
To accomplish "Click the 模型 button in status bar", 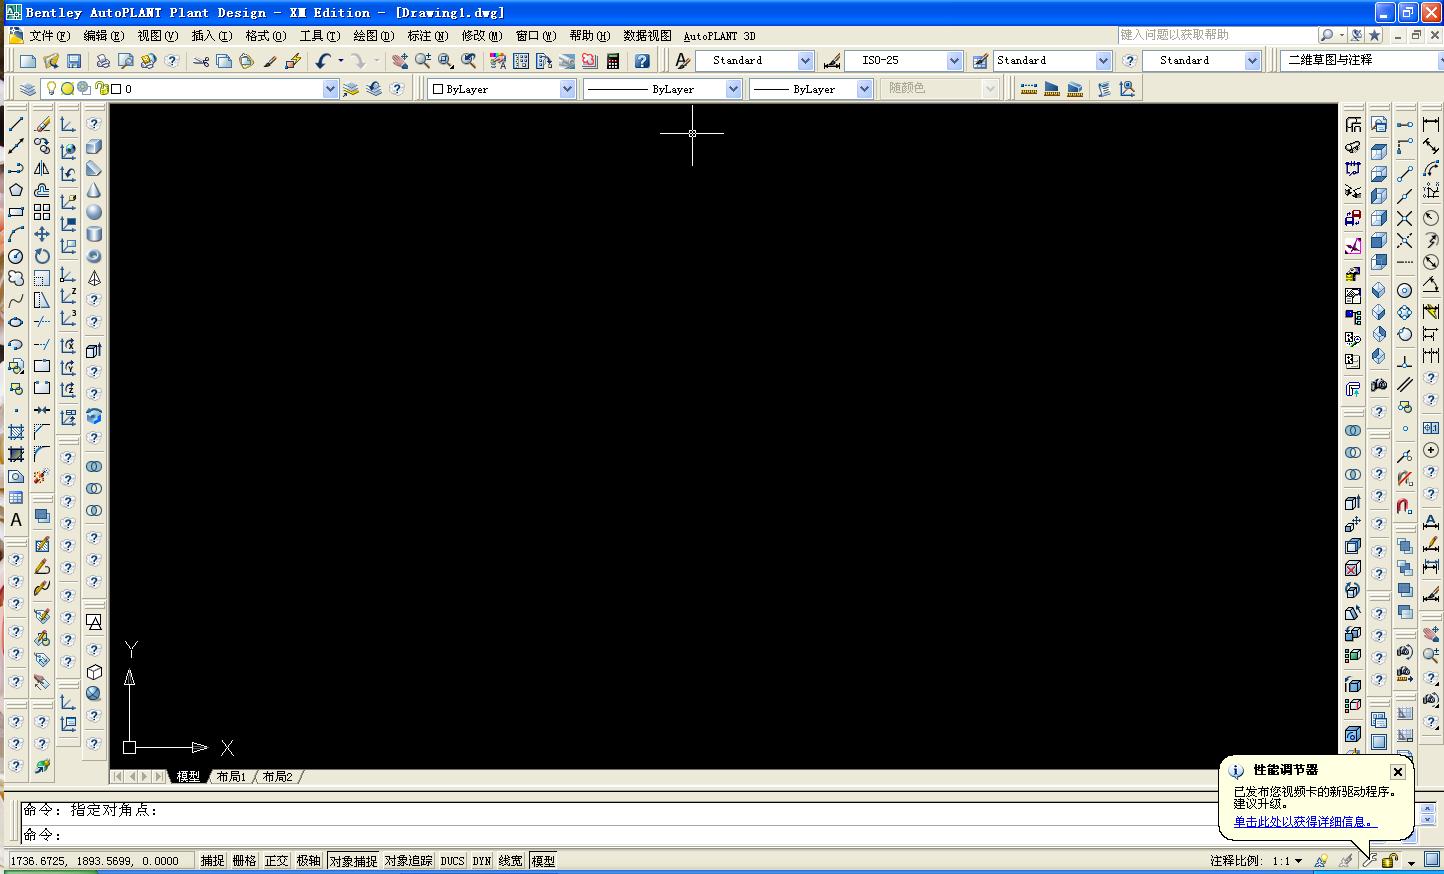I will [543, 861].
